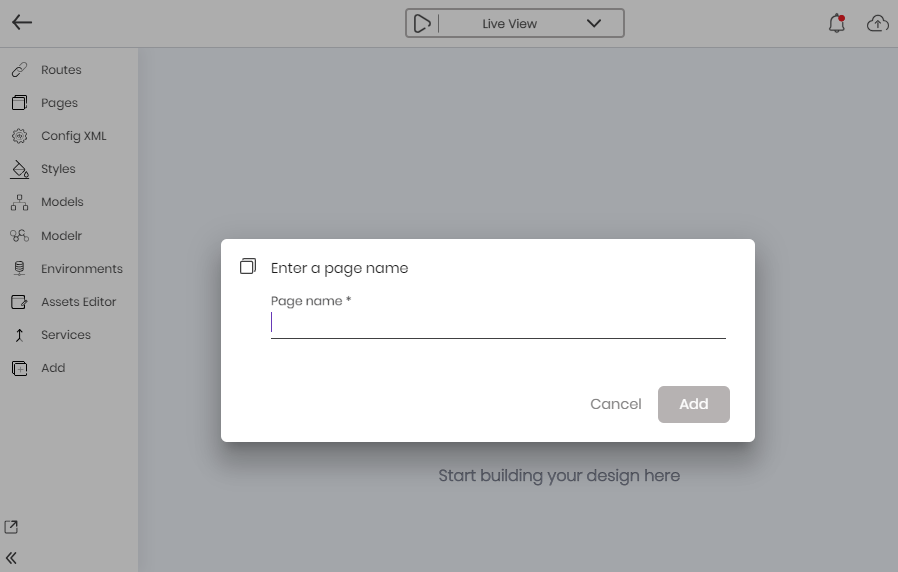Click the Models hierarchy icon
This screenshot has width=898, height=572.
tap(19, 202)
